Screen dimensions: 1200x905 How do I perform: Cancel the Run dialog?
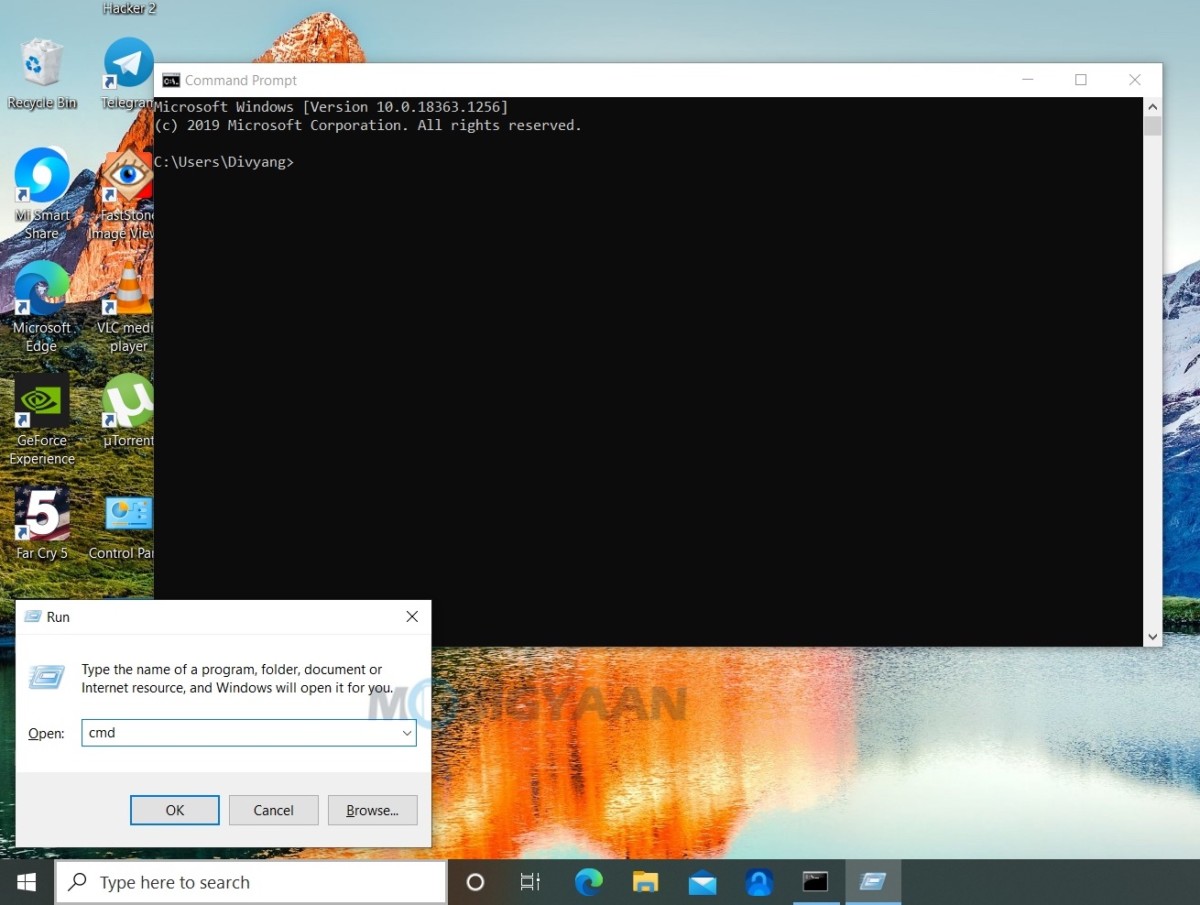click(273, 810)
